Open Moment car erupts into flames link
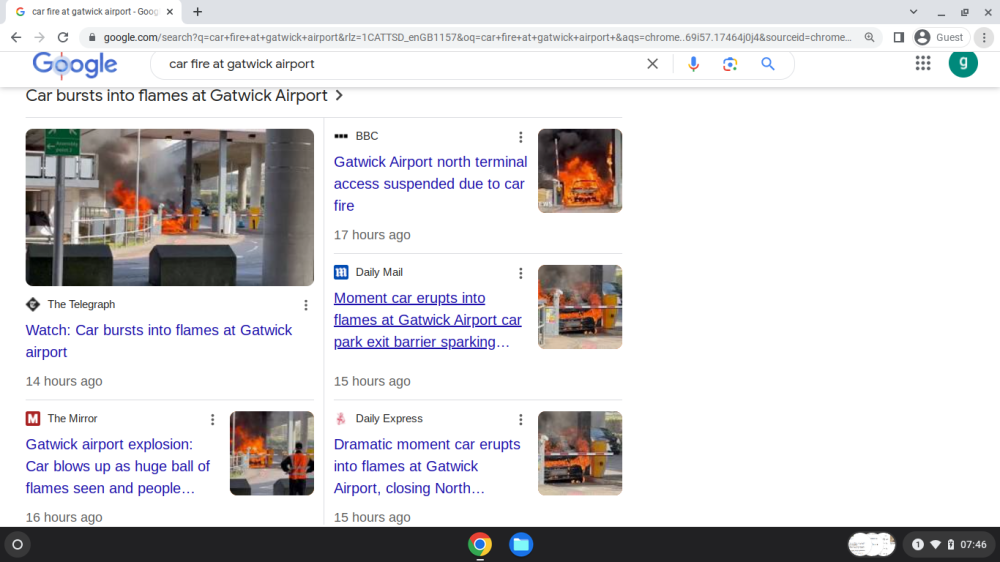The image size is (1000, 562). click(x=427, y=320)
